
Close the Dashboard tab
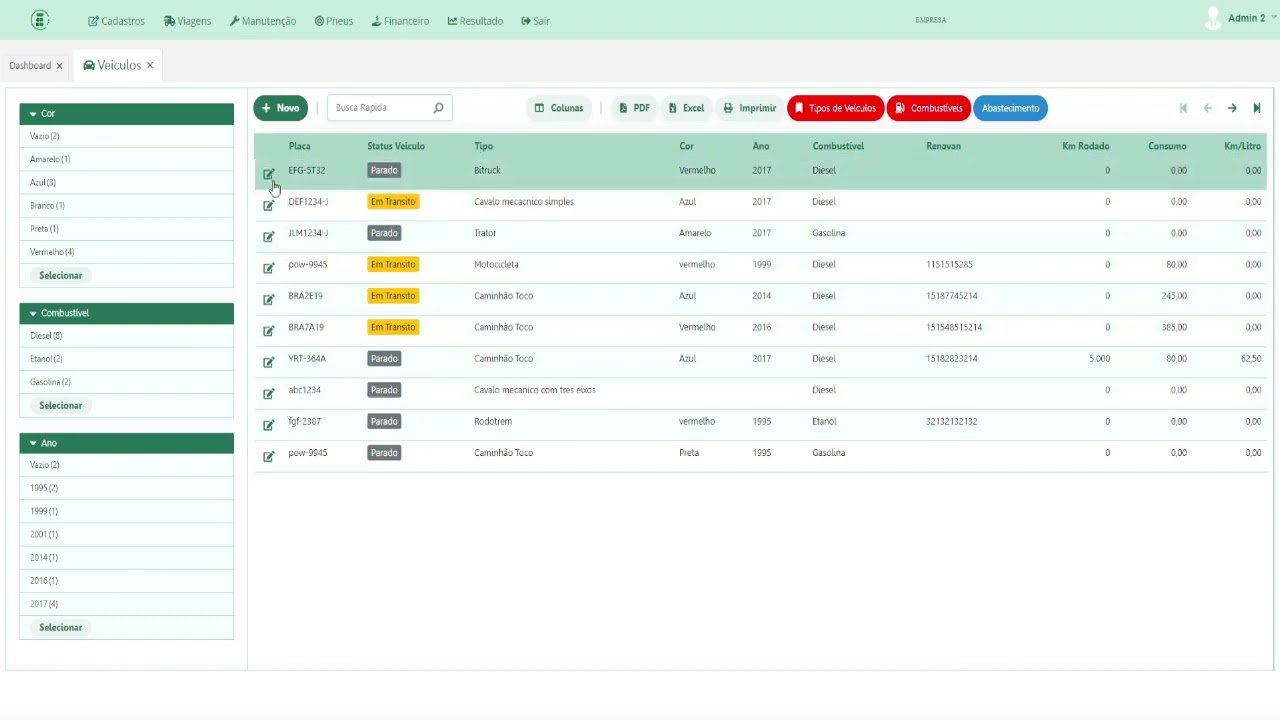pyautogui.click(x=59, y=66)
